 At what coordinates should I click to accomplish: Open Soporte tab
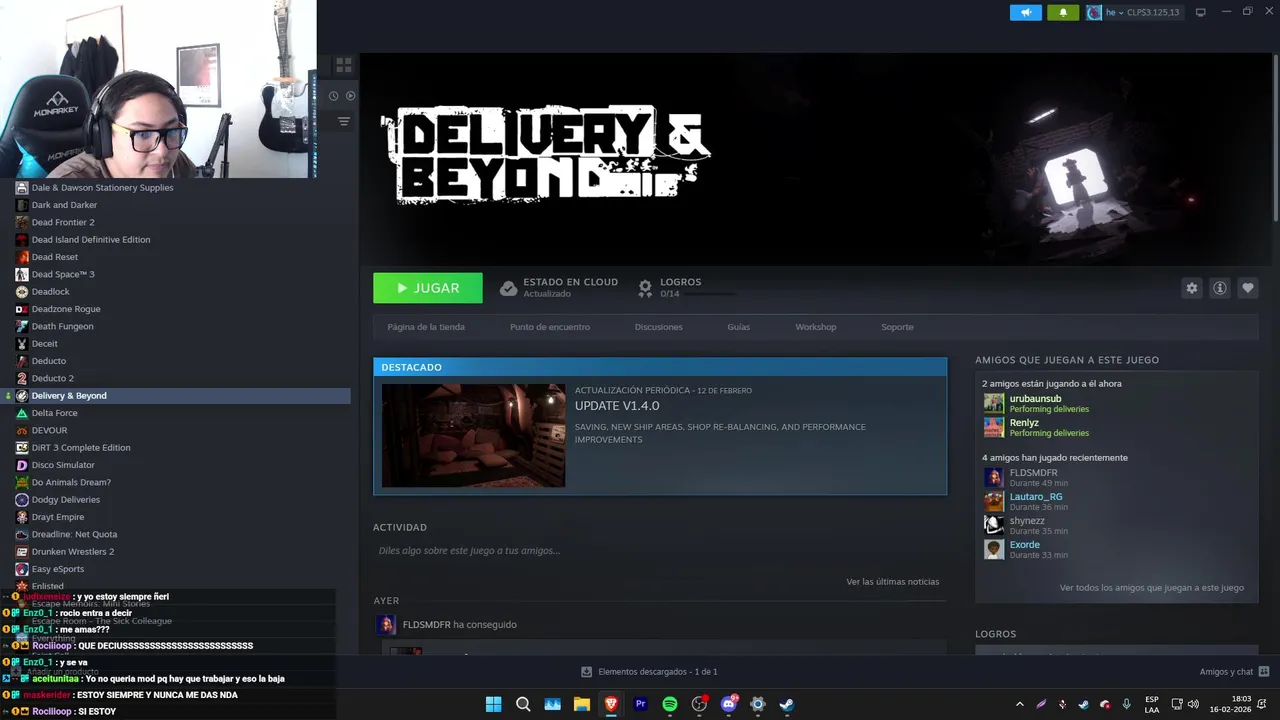coord(897,327)
